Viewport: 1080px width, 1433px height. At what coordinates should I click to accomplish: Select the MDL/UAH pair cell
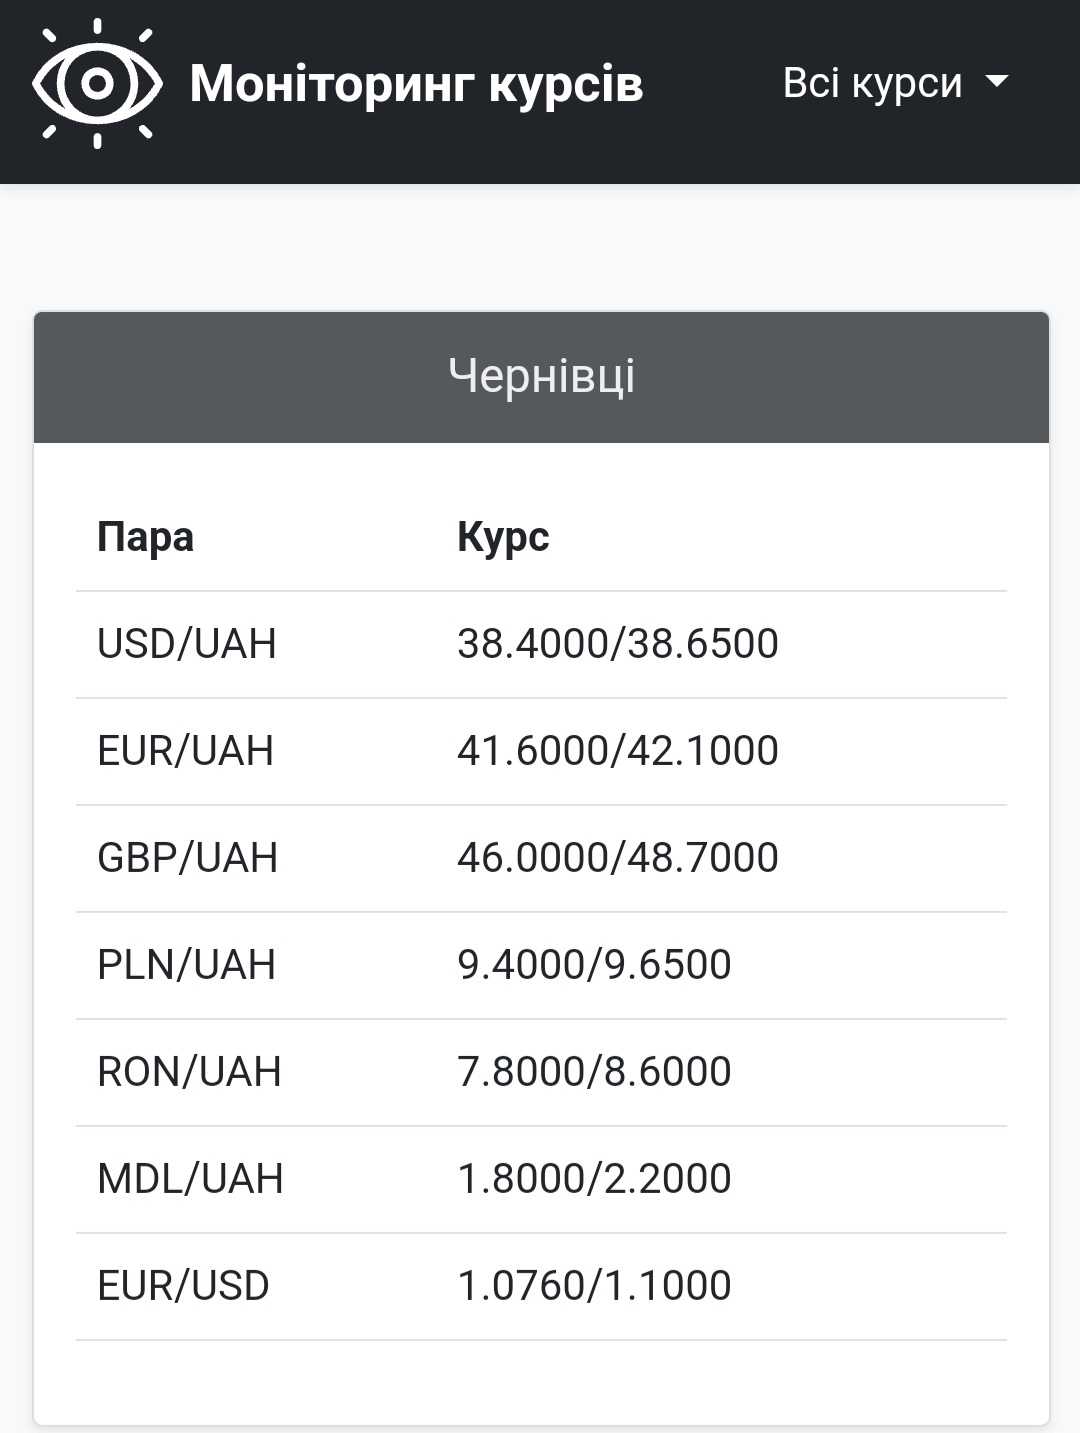click(x=190, y=1179)
